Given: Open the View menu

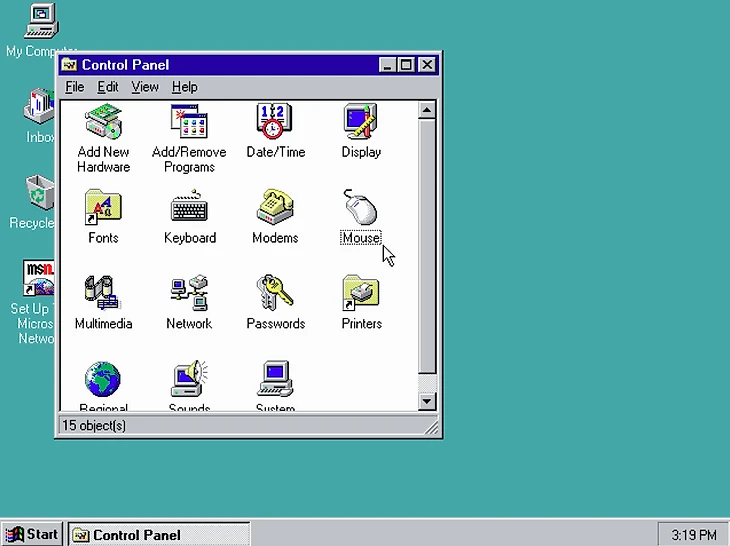Looking at the screenshot, I should click(145, 87).
